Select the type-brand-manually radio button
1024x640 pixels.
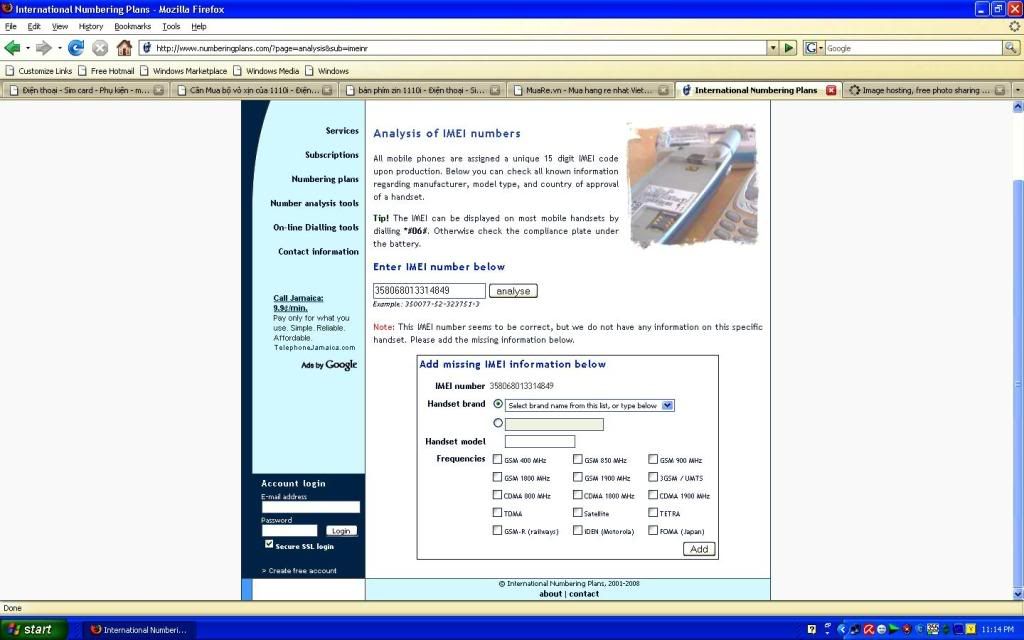click(x=498, y=423)
